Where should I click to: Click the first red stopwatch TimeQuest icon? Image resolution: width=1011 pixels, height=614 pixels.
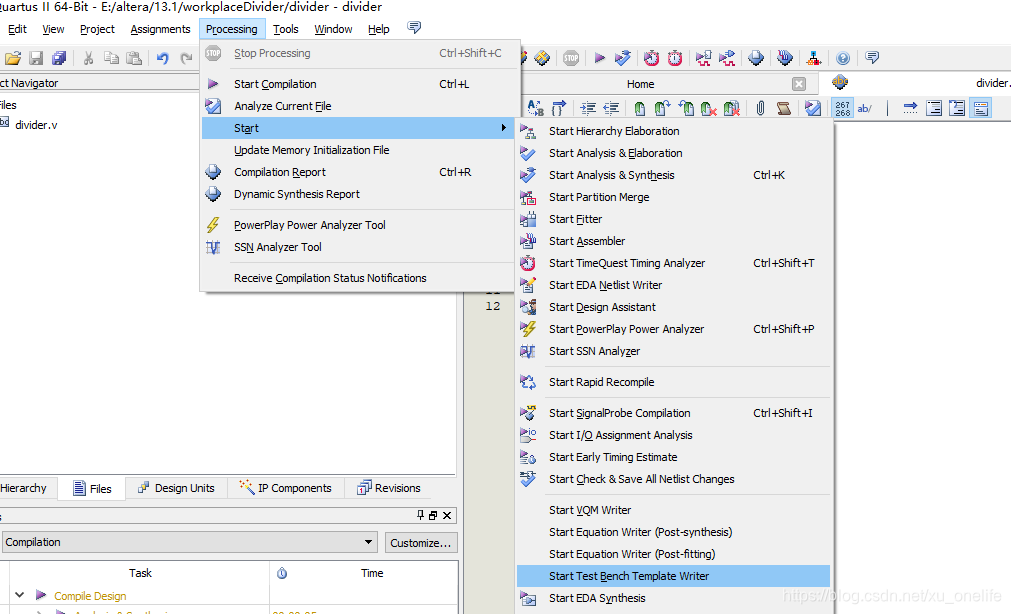point(651,58)
